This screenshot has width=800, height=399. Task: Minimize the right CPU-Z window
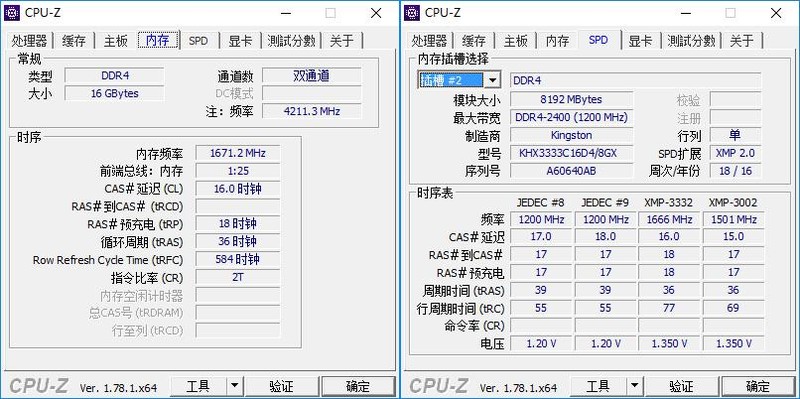(685, 13)
